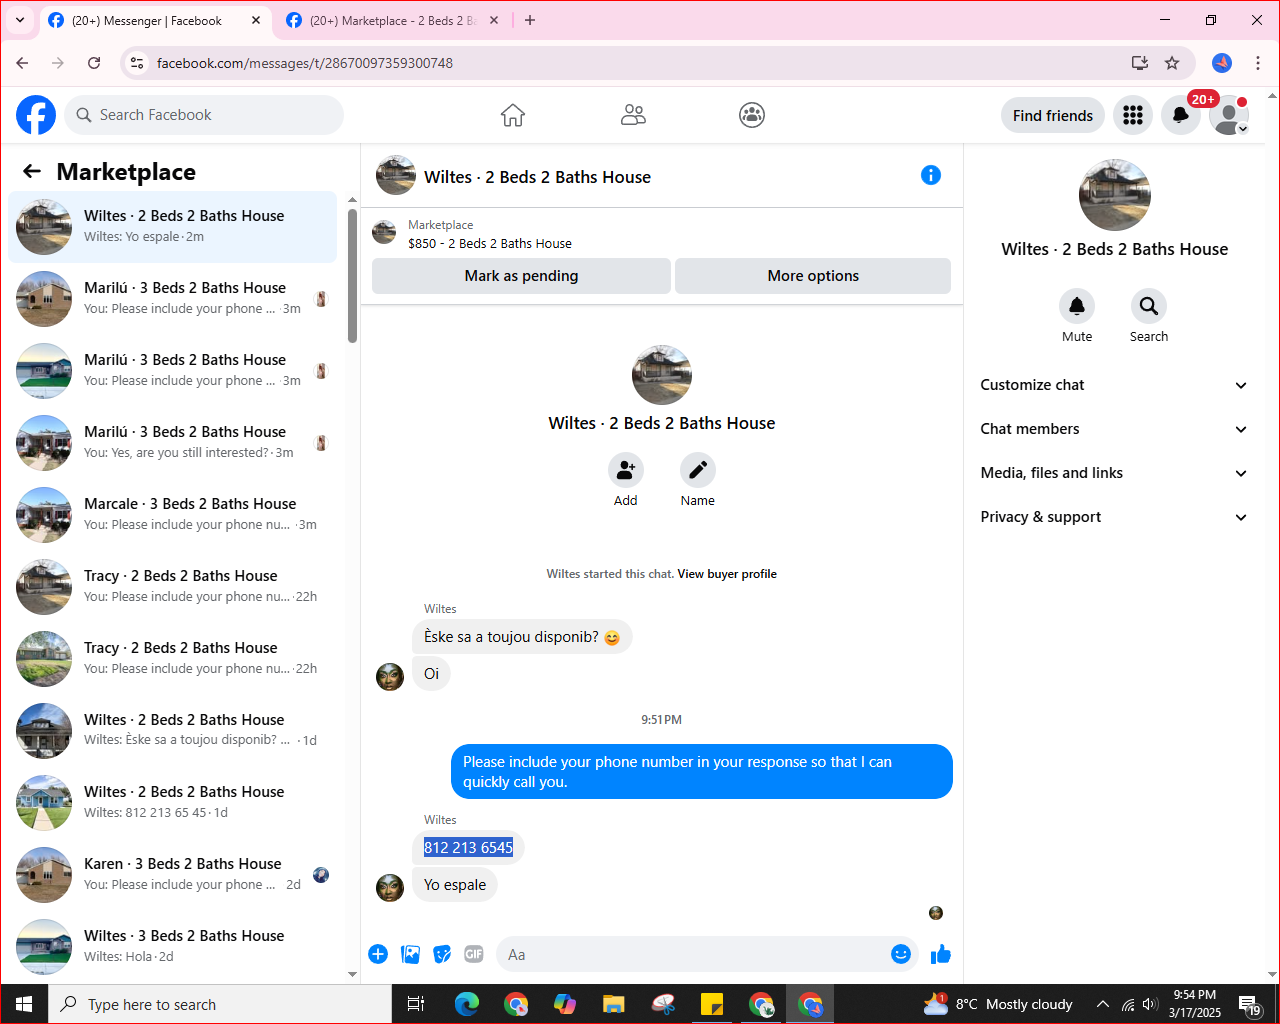Click the Find friends button

(1053, 115)
